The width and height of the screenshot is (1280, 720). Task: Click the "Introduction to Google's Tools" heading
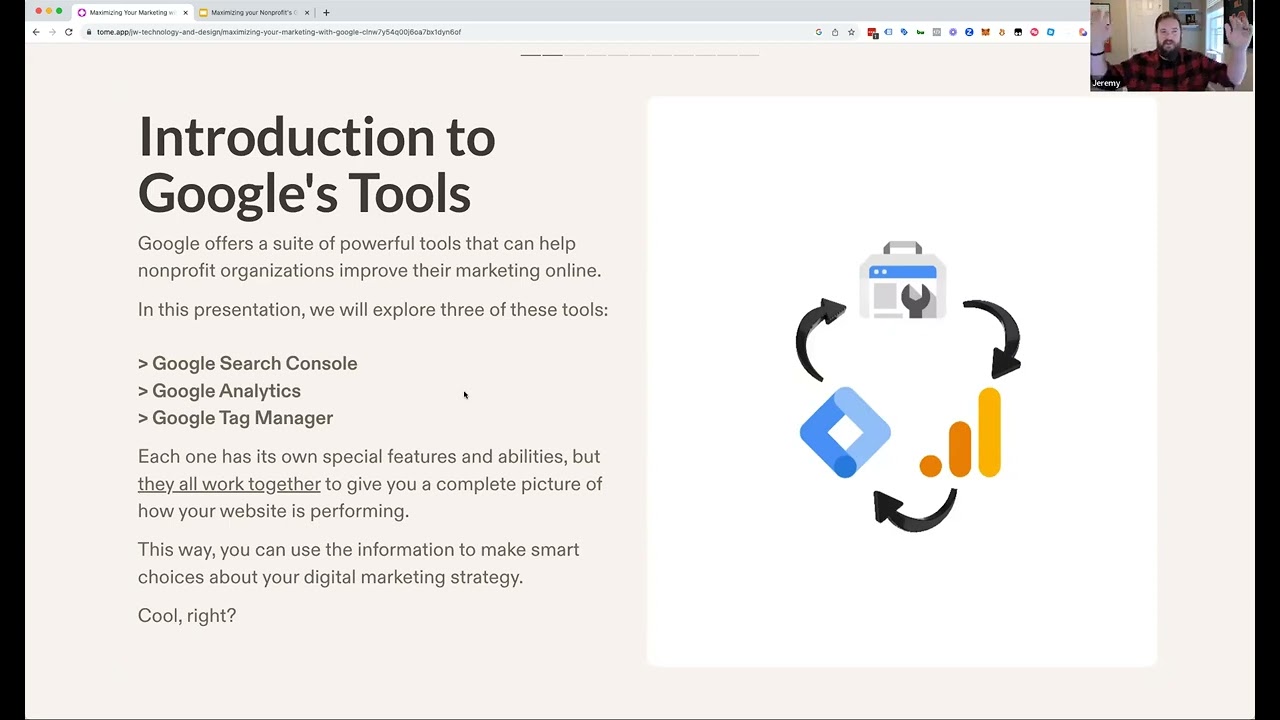[x=317, y=164]
